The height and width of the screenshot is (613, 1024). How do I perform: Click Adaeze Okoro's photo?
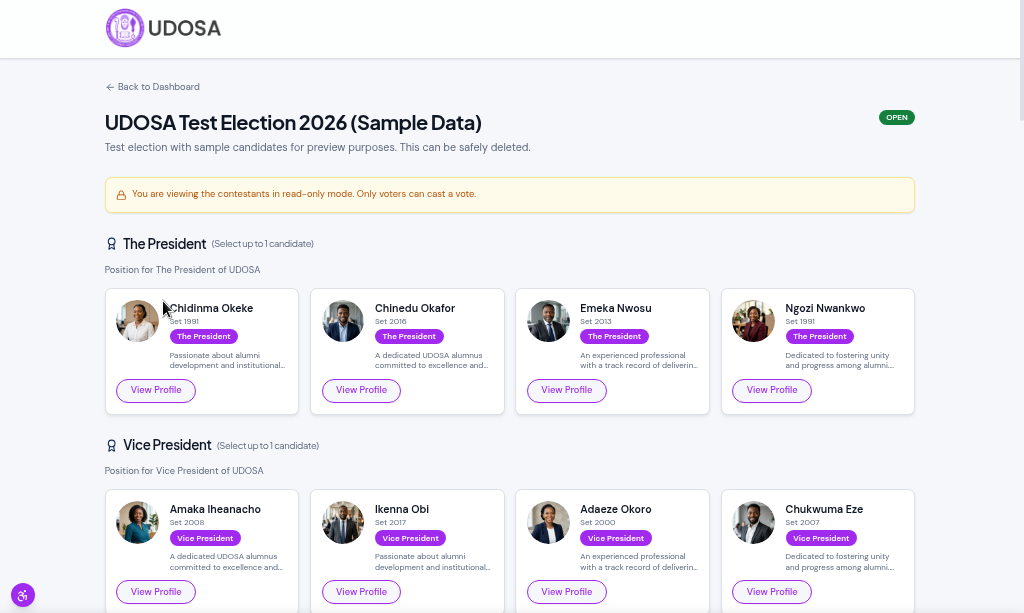[x=548, y=522]
